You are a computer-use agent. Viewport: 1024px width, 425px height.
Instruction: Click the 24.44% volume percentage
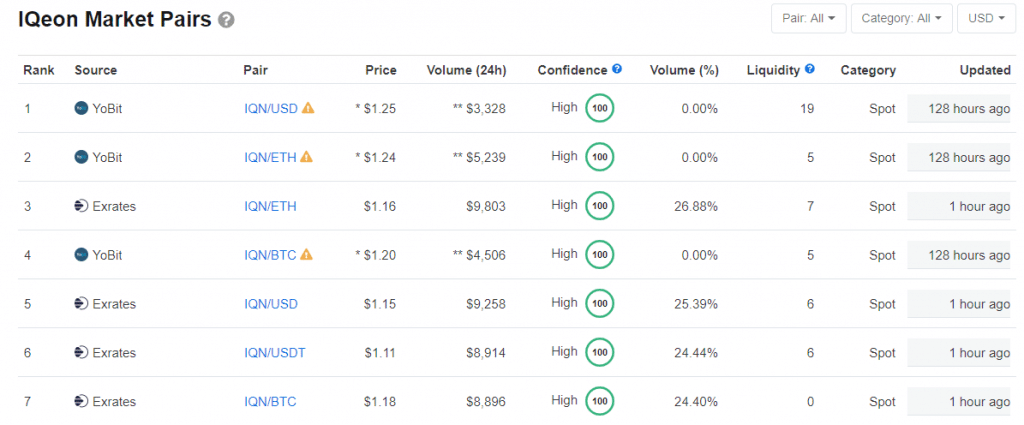click(696, 353)
